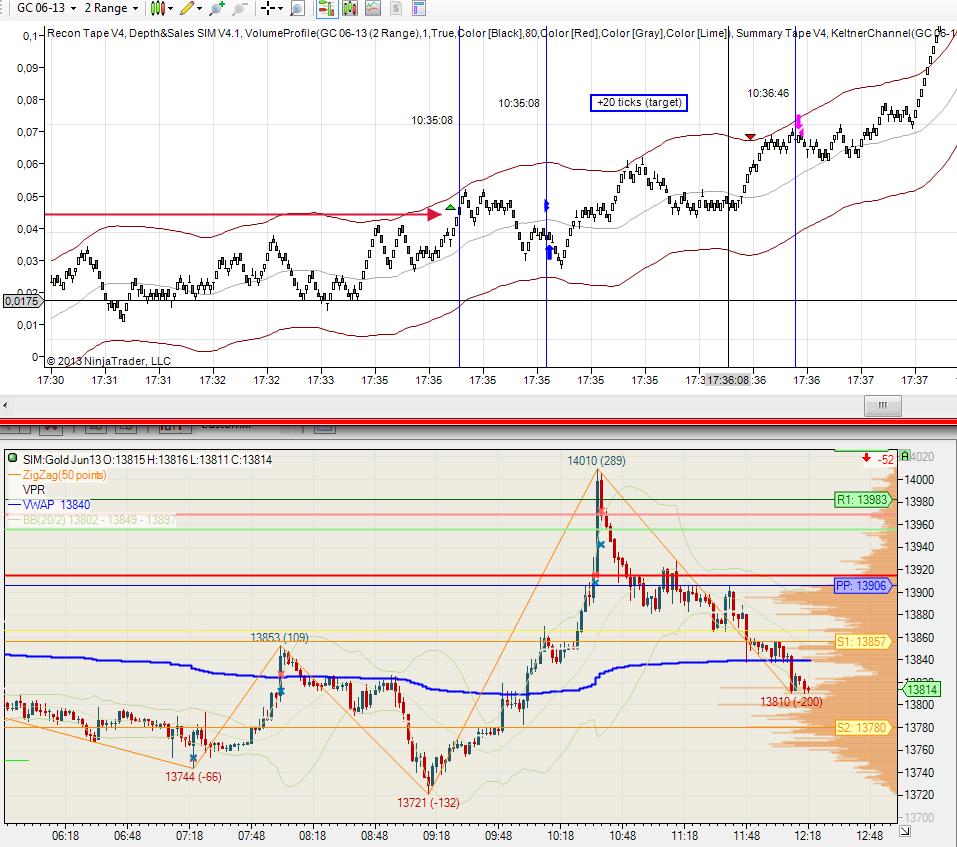Open the chart Properties icon
Image resolution: width=957 pixels, height=847 pixels.
[419, 8]
